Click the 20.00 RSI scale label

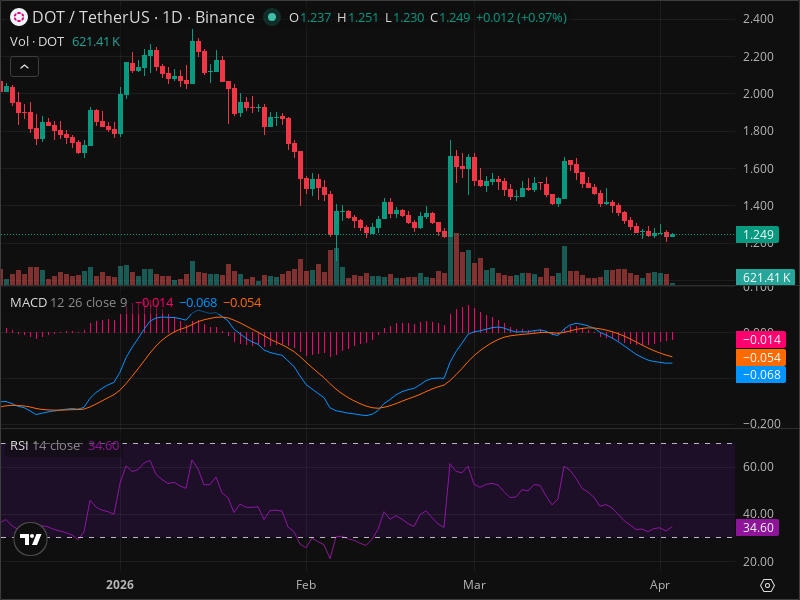(x=758, y=562)
